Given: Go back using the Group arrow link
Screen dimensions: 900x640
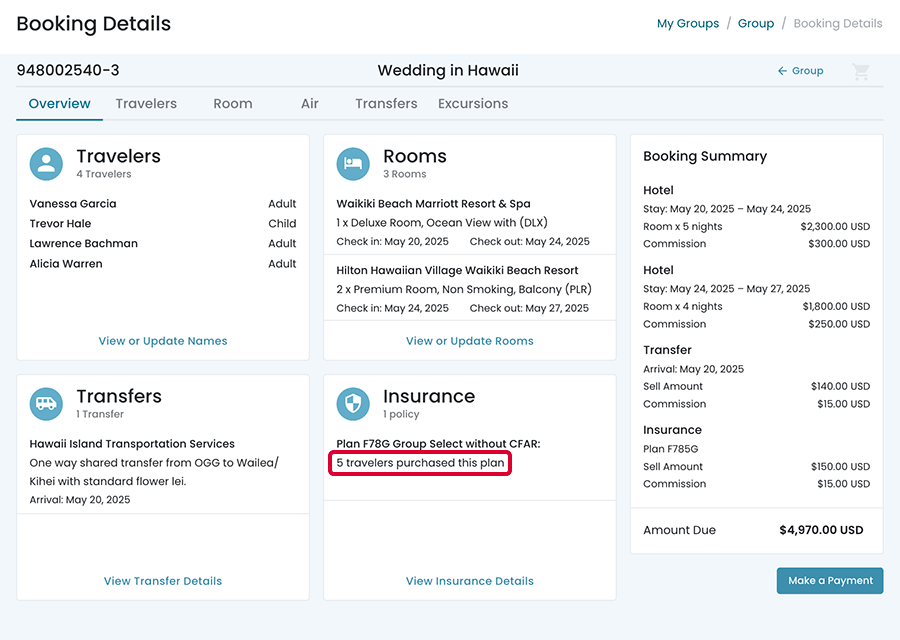Looking at the screenshot, I should pyautogui.click(x=800, y=71).
